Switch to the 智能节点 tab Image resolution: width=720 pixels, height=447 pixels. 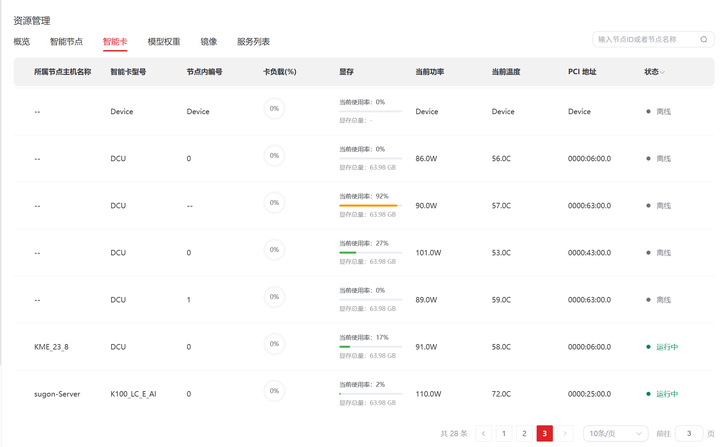[66, 42]
